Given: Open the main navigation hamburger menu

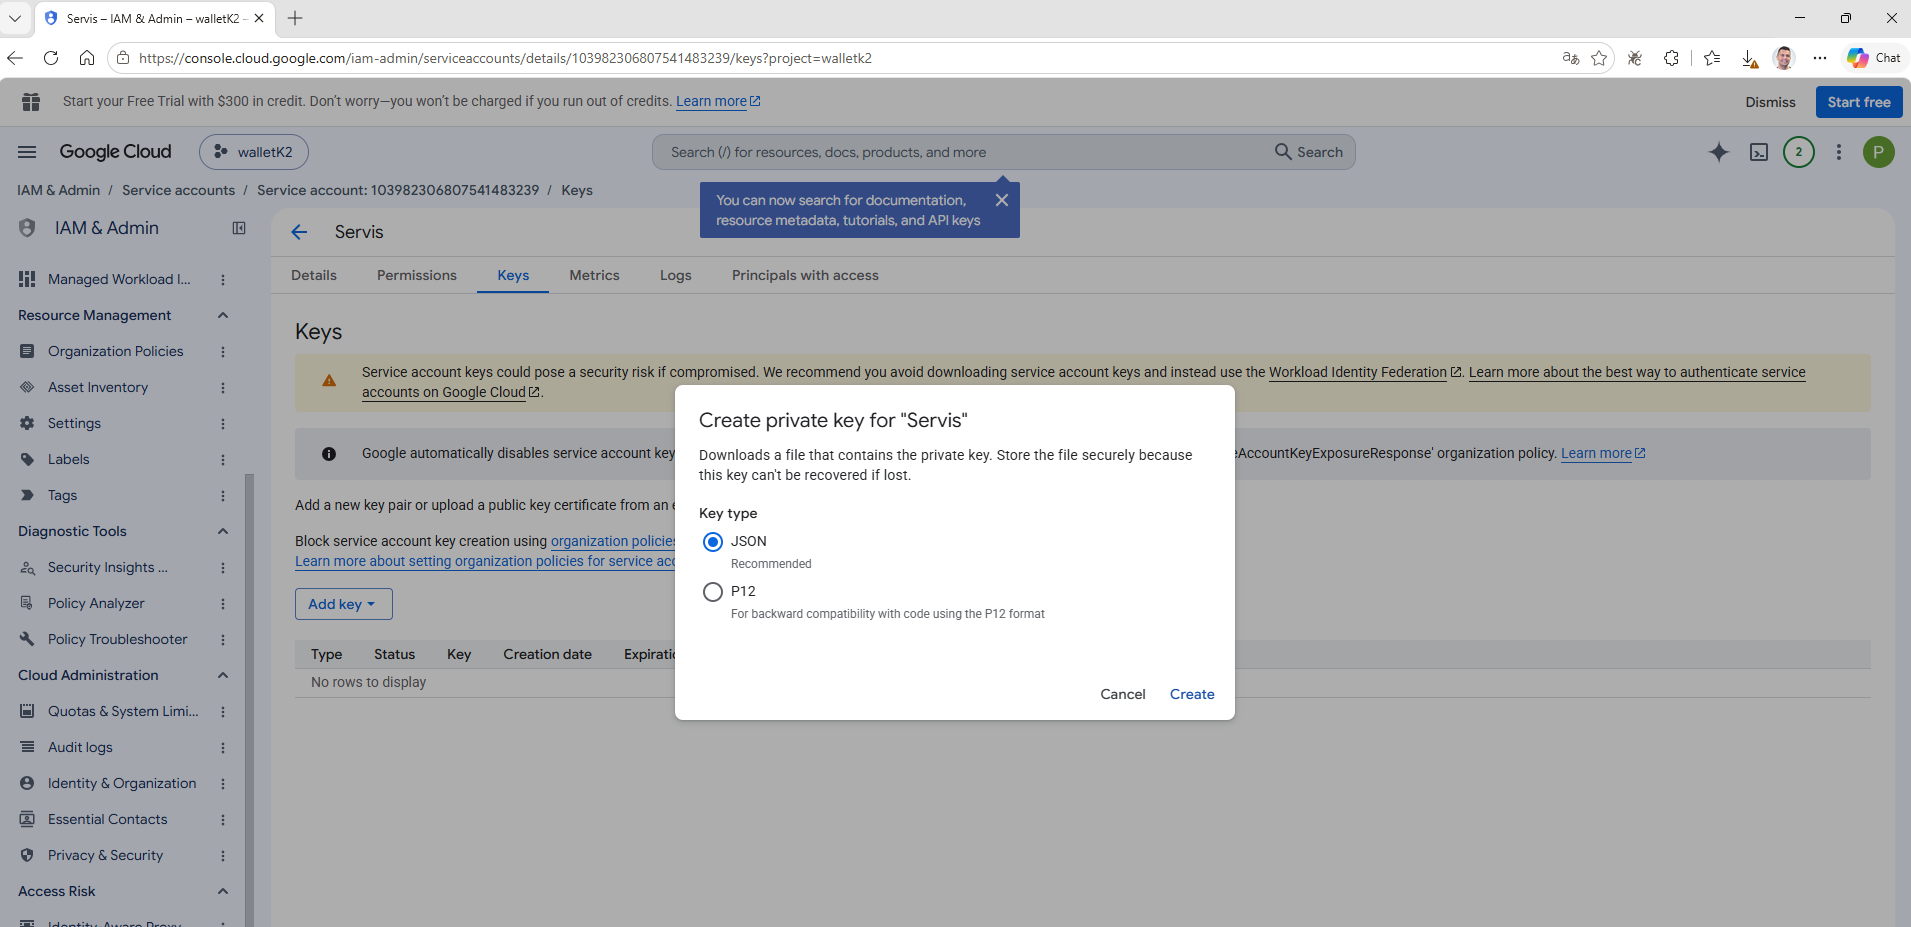Looking at the screenshot, I should click(27, 152).
